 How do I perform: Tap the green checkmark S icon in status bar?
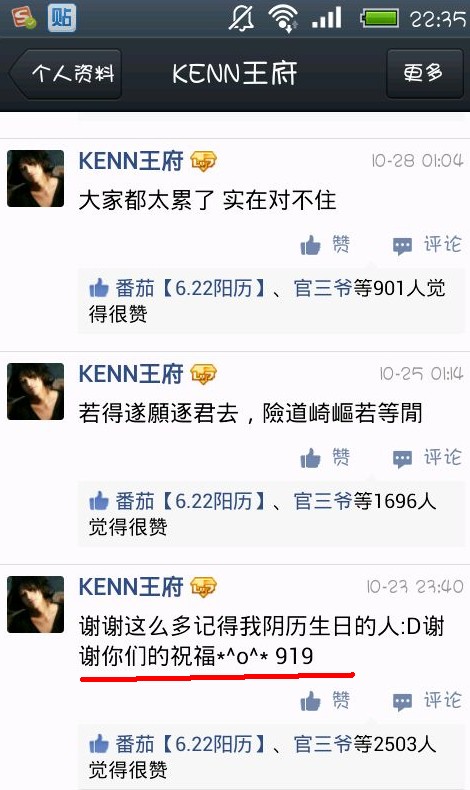coord(24,18)
